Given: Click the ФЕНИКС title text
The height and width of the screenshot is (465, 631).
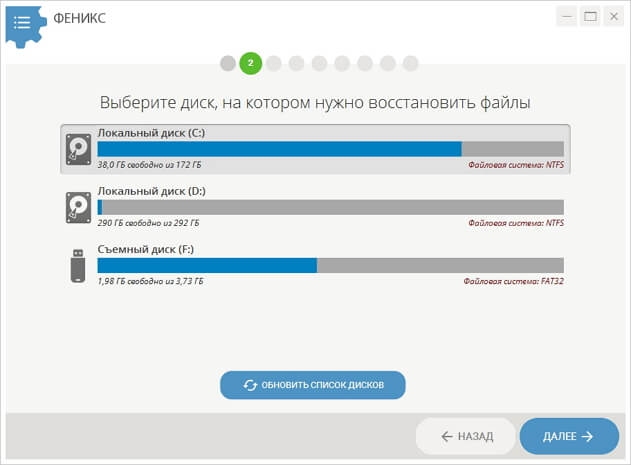Looking at the screenshot, I should tap(80, 18).
